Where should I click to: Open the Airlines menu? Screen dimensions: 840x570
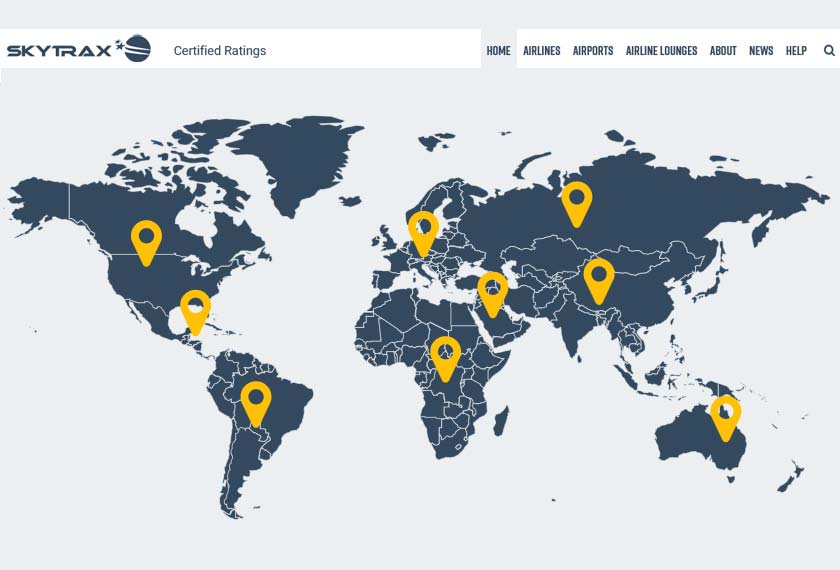pos(541,50)
